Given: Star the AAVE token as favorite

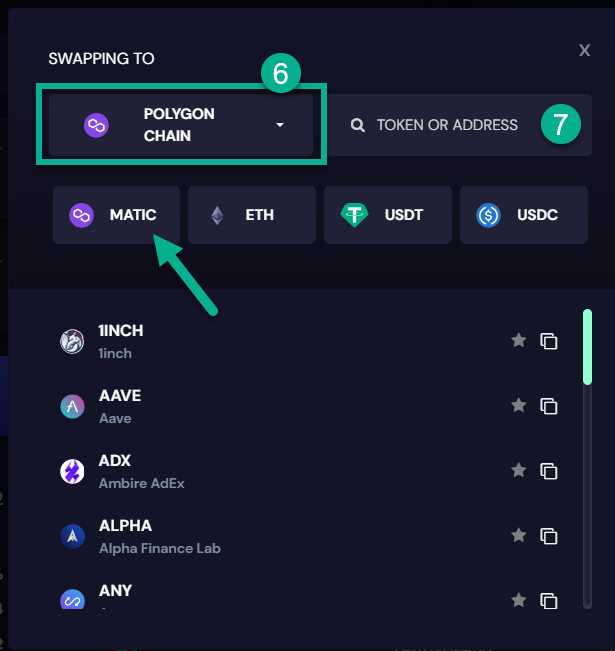Looking at the screenshot, I should (x=518, y=405).
